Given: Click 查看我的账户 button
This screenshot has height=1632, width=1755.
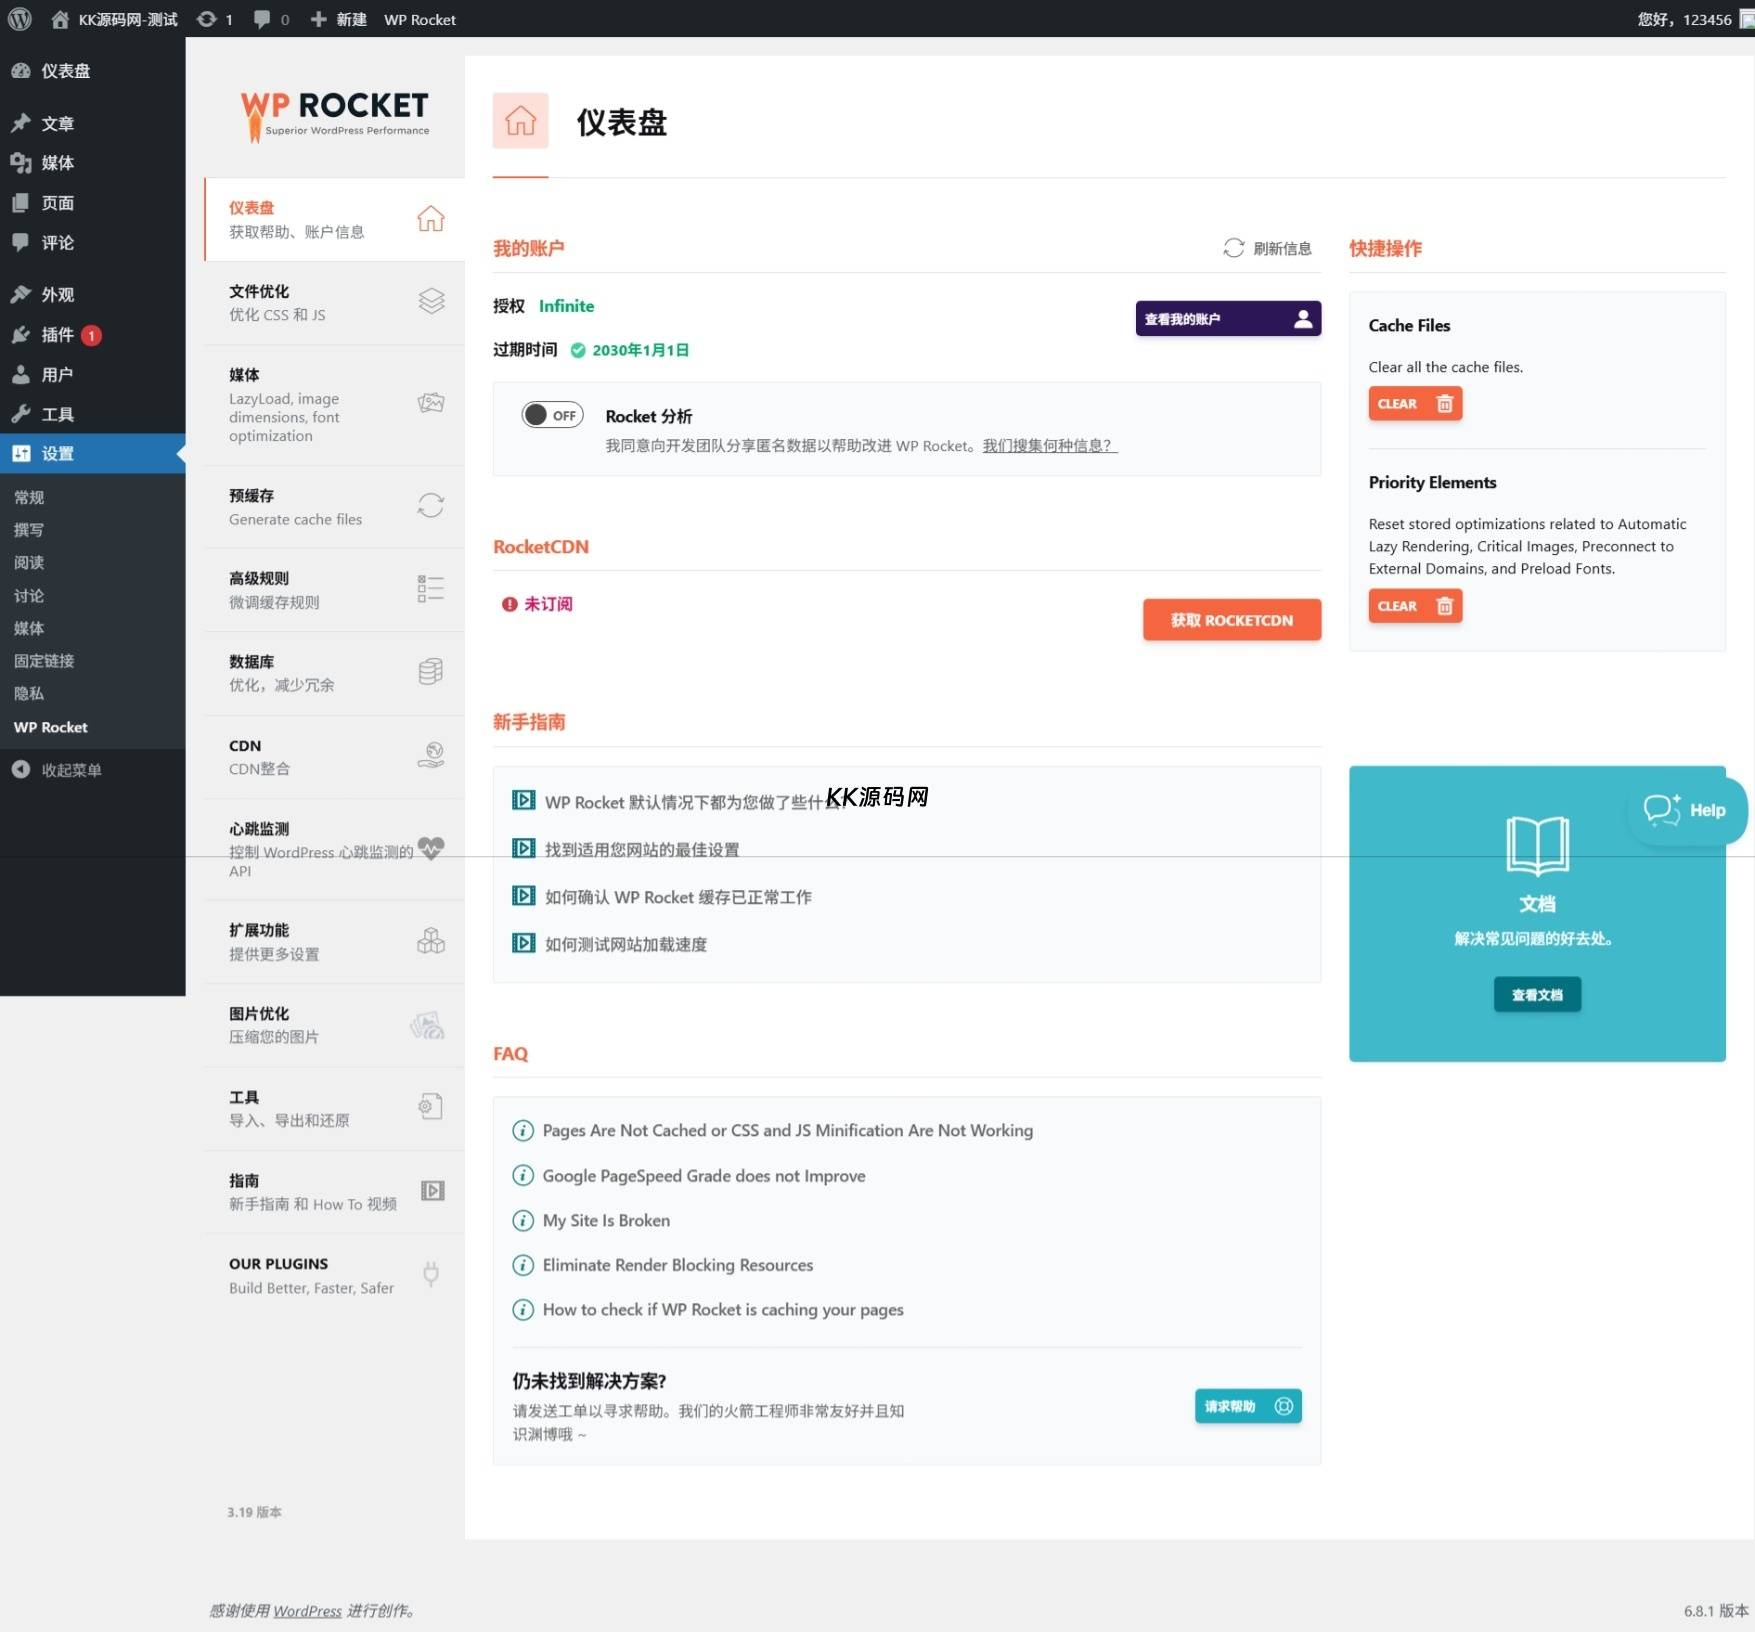Looking at the screenshot, I should (x=1228, y=319).
